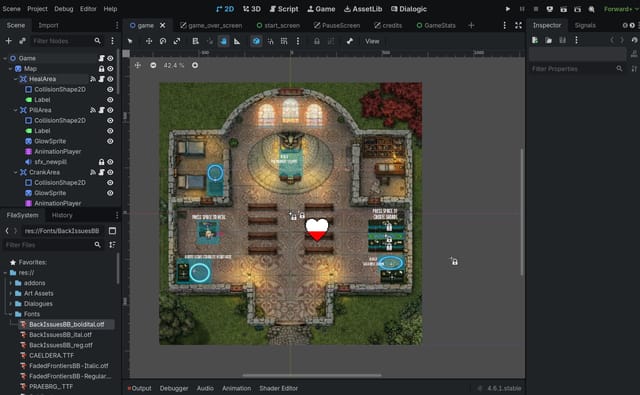Center the view with the viewport cross icon
This screenshot has width=640, height=395.
[x=138, y=65]
